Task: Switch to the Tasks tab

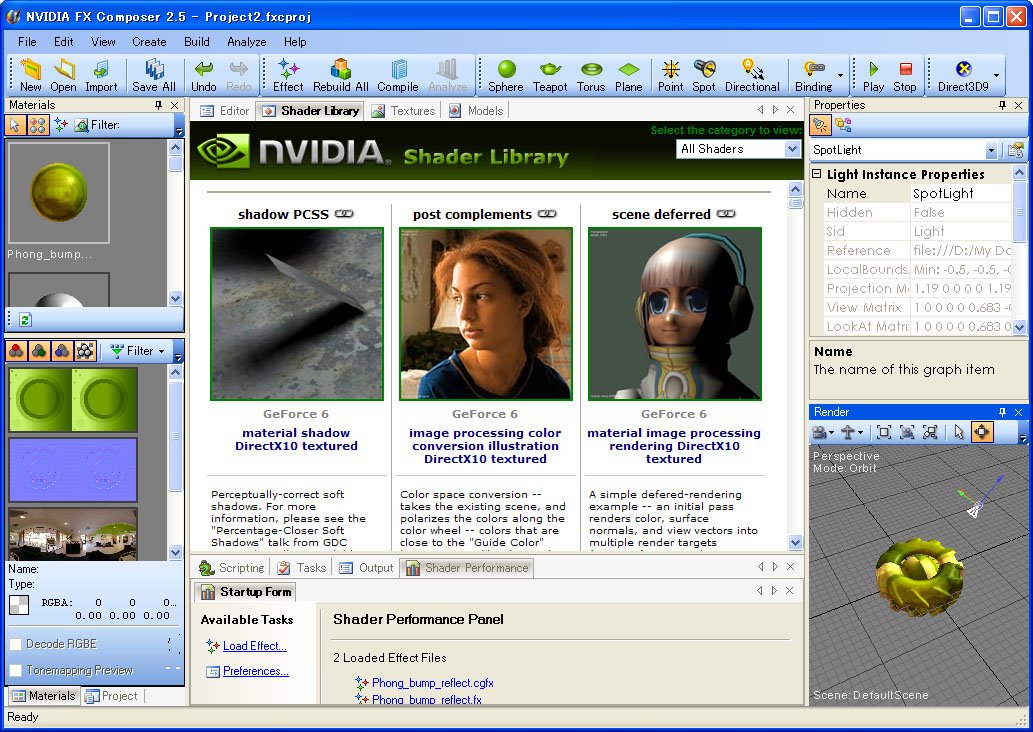Action: 302,568
